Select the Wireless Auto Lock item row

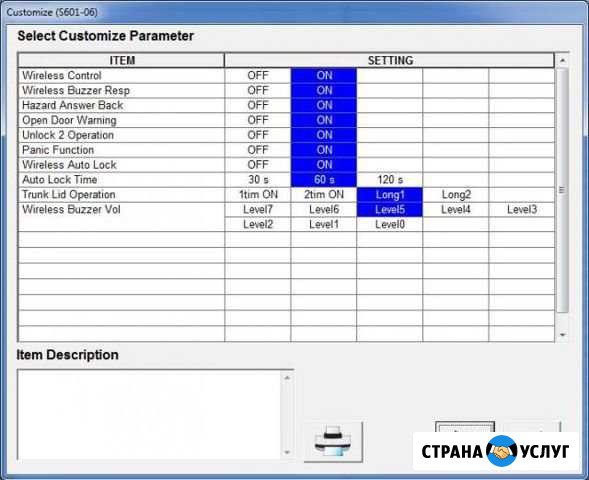tap(121, 165)
